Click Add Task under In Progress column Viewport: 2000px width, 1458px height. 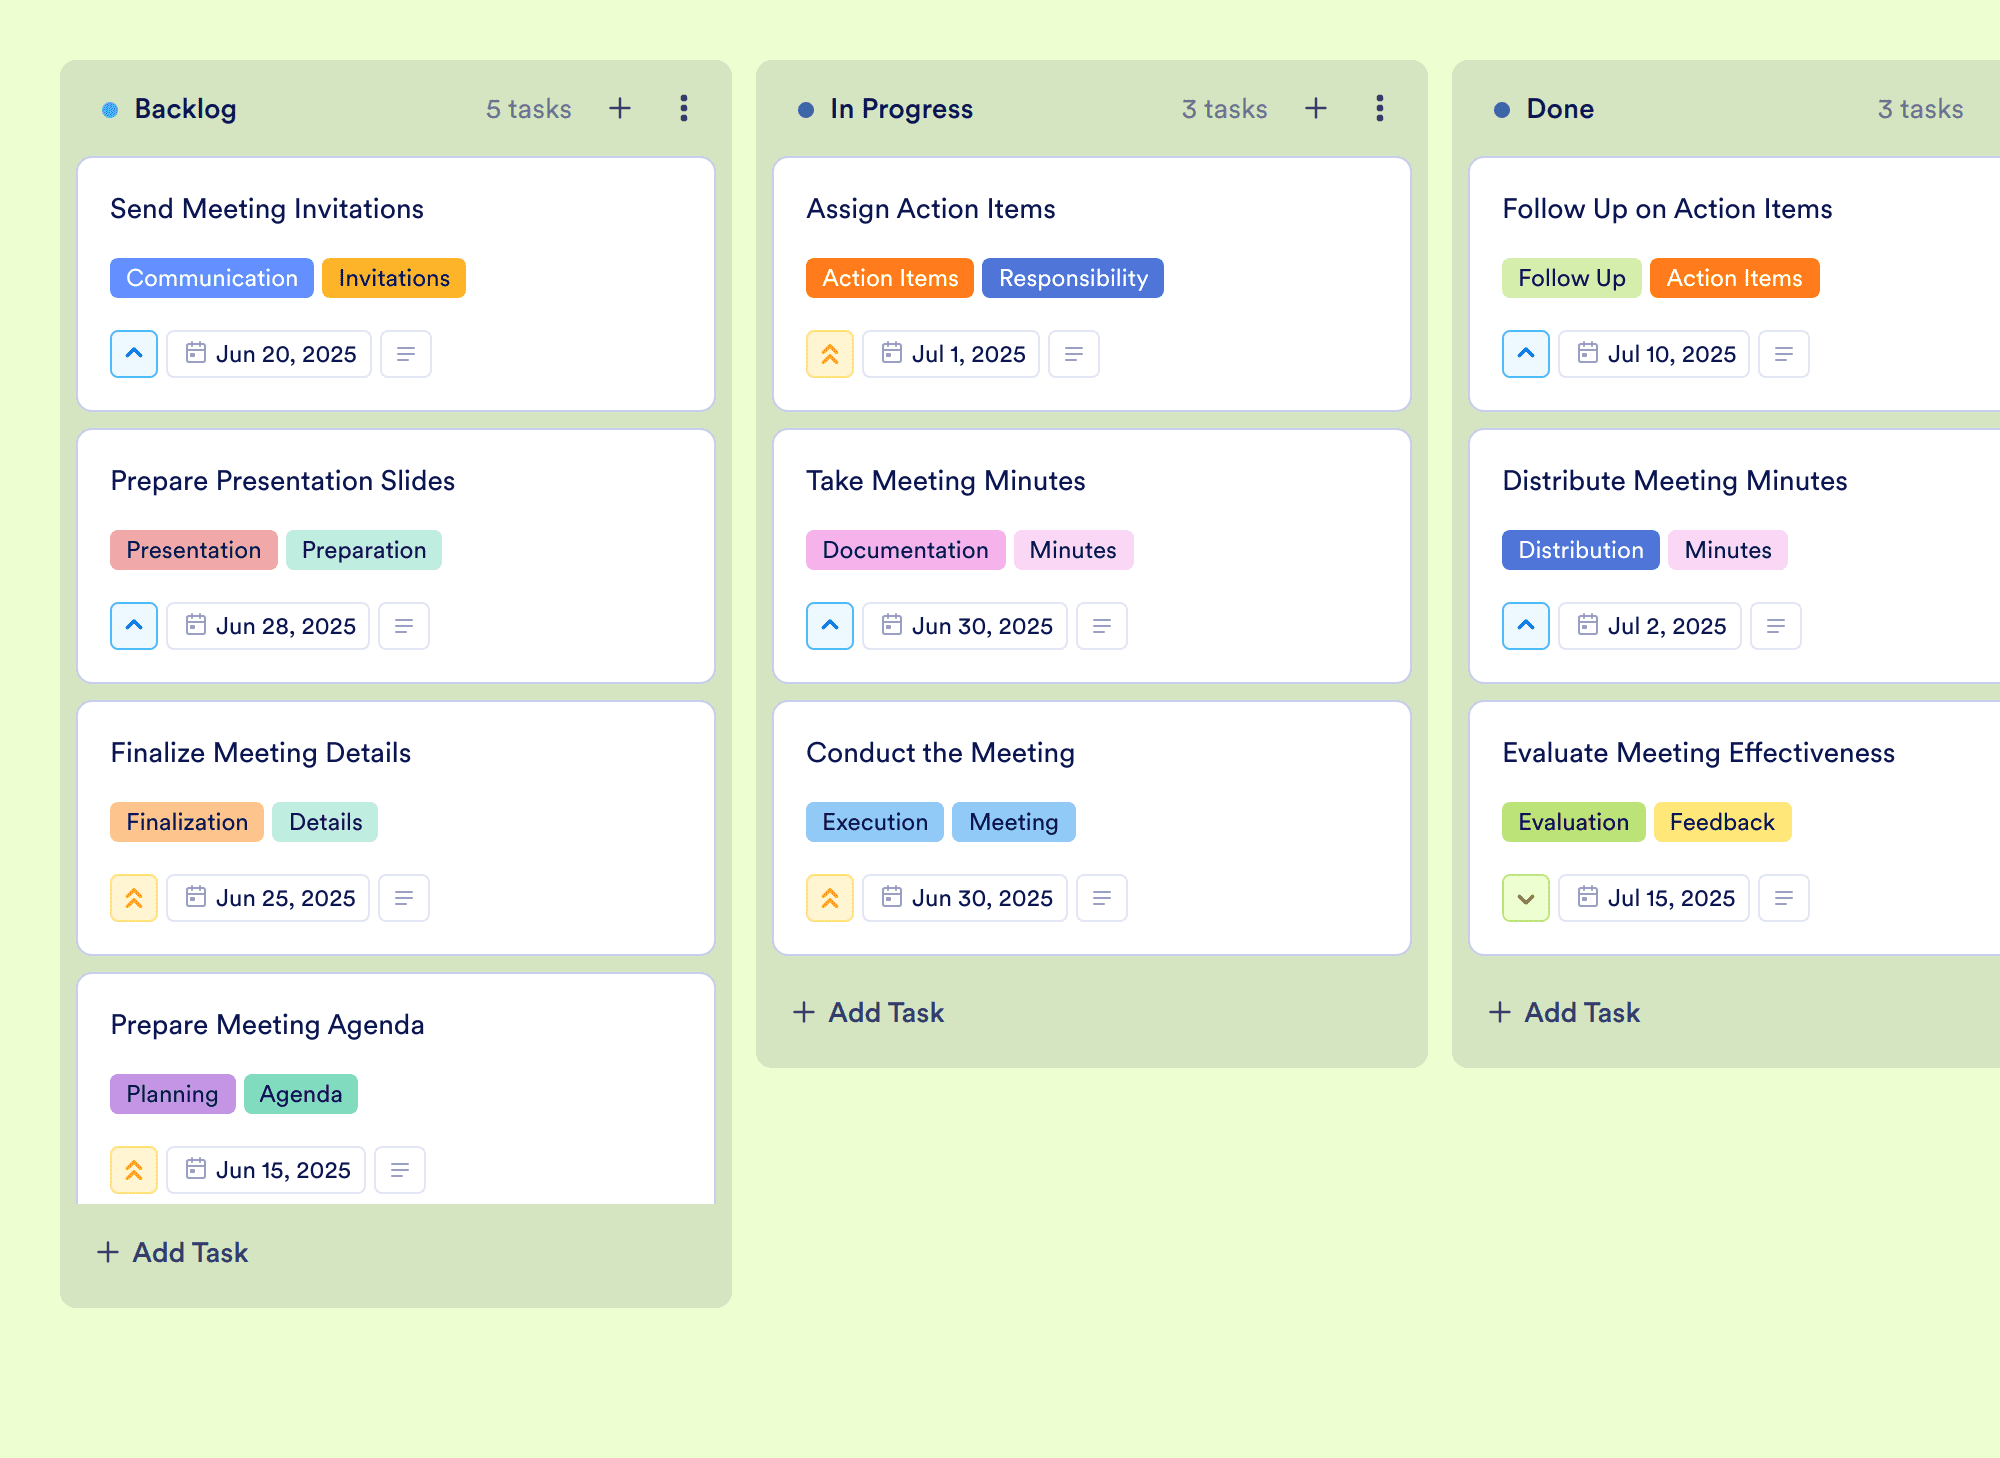coord(868,1012)
